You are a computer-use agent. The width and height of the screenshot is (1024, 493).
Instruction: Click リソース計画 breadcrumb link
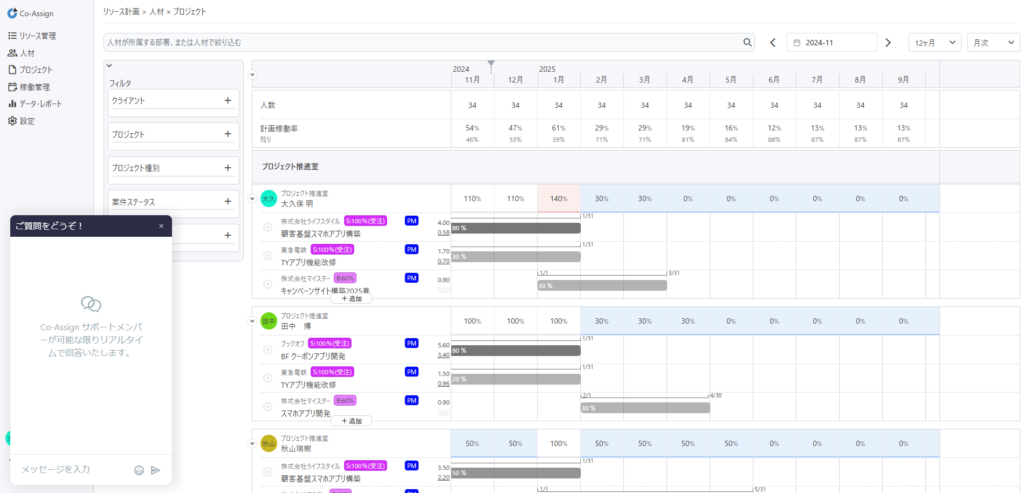[x=121, y=12]
